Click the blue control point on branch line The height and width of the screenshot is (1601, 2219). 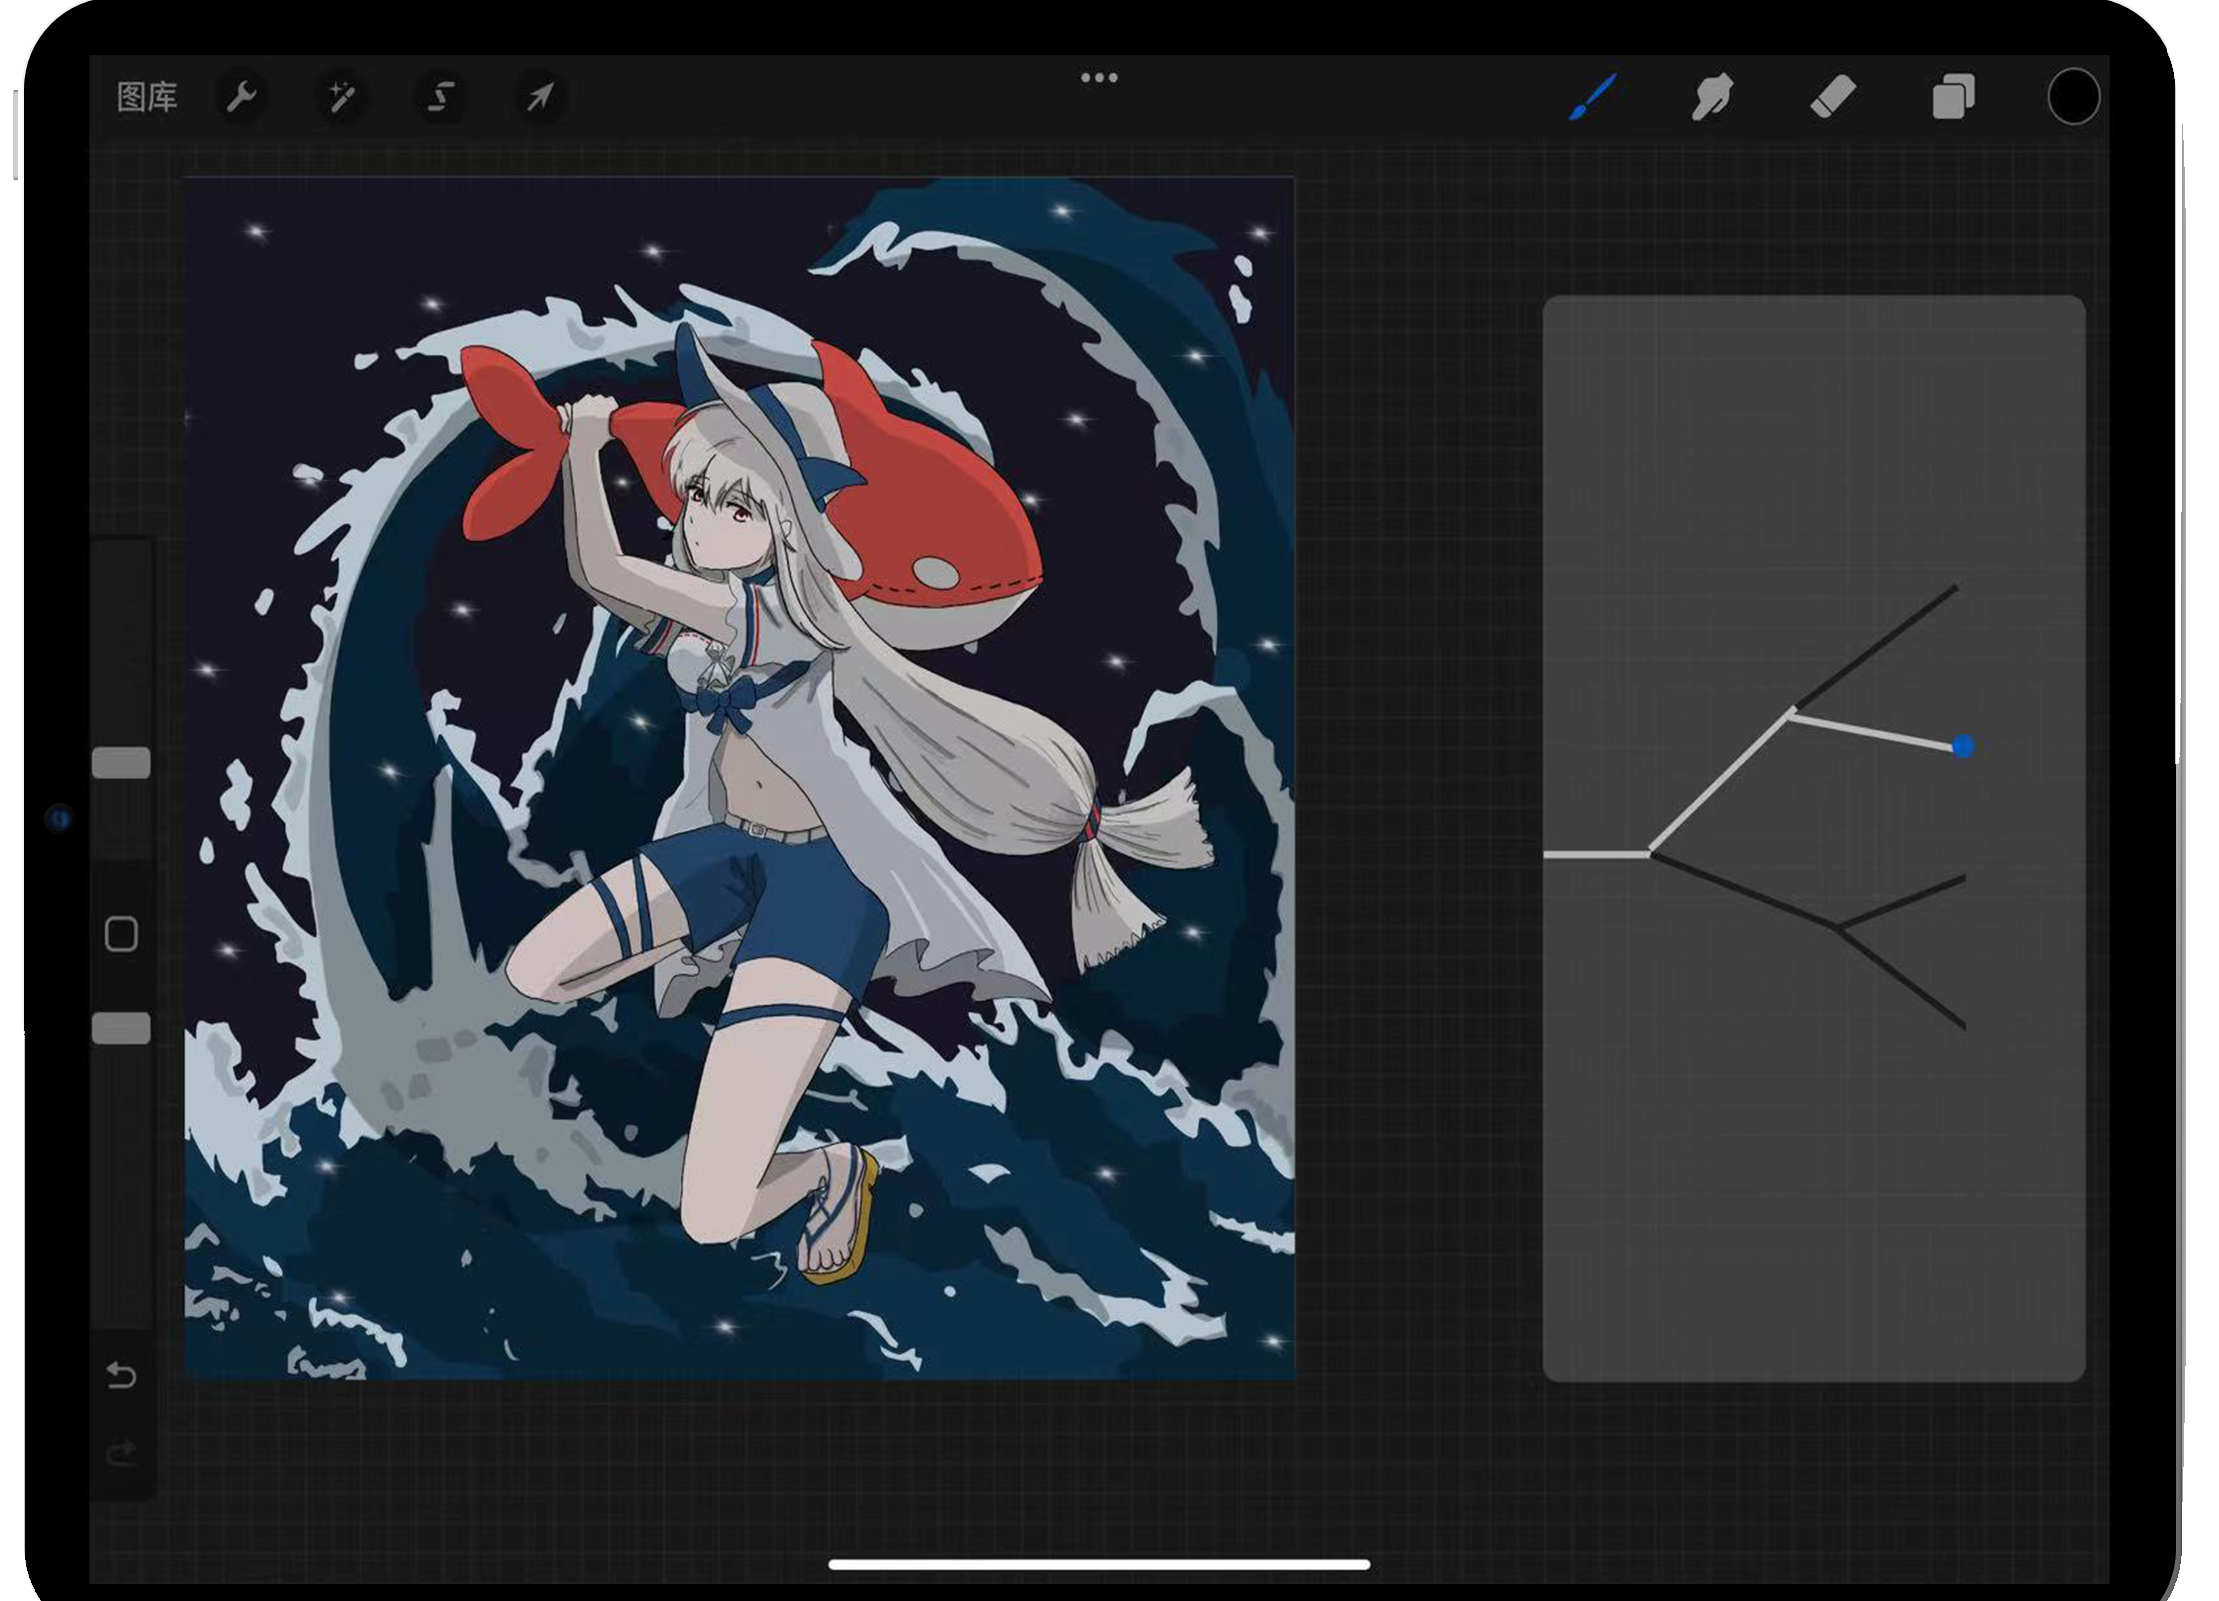1962,746
